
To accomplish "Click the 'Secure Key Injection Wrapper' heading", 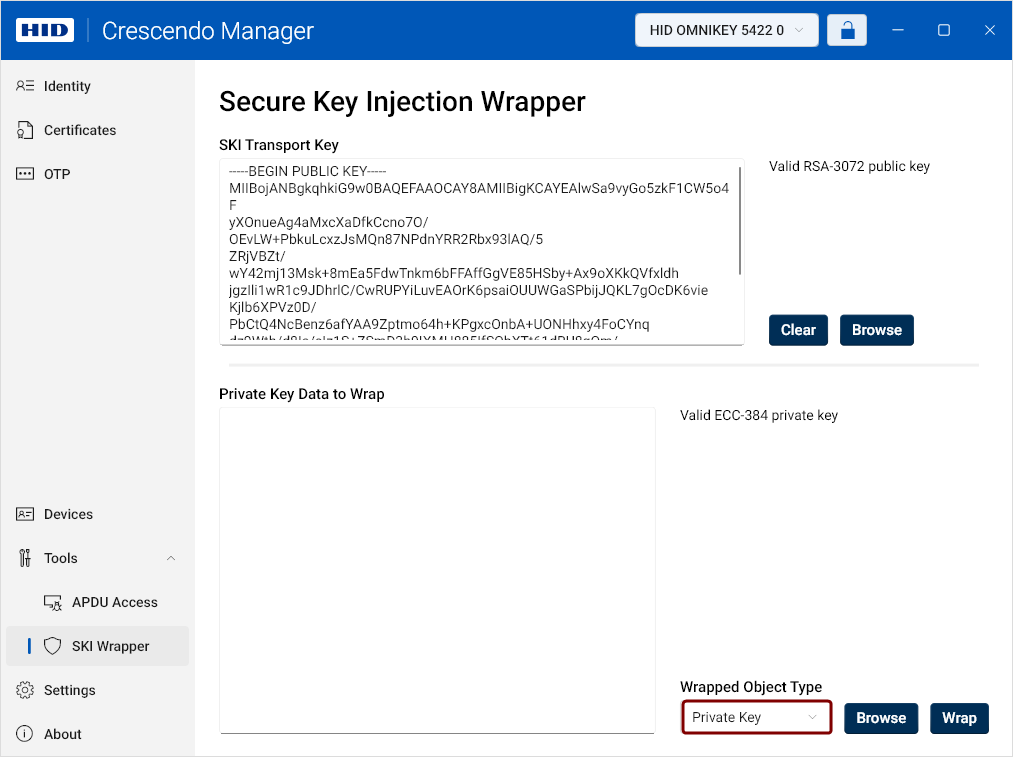I will [x=402, y=102].
